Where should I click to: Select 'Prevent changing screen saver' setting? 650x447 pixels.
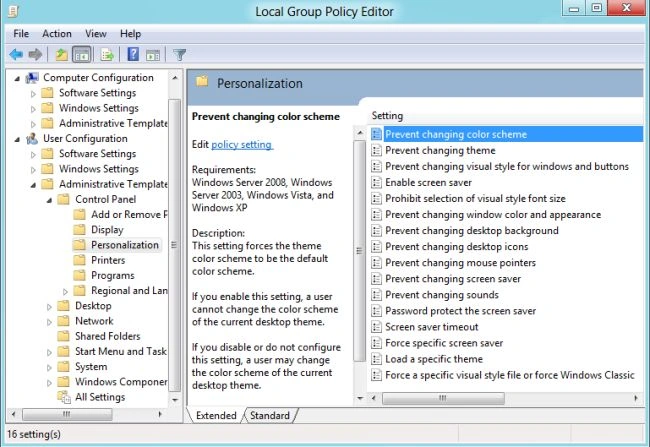453,279
